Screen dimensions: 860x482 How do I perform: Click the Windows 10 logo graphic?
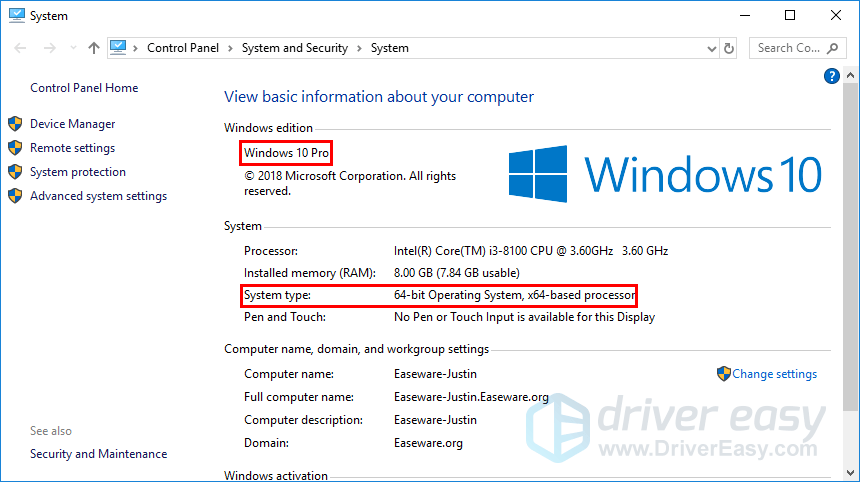coord(665,174)
